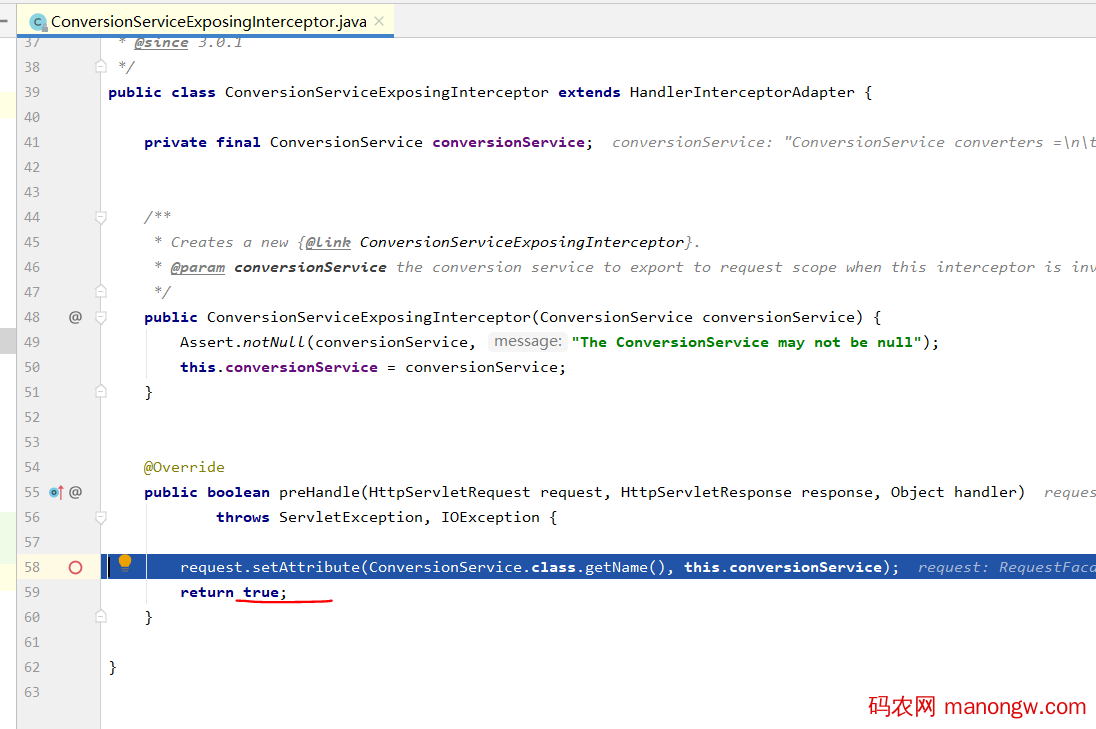The height and width of the screenshot is (729, 1096).
Task: Click the @ gutter marker on line 55
Action: coord(75,492)
